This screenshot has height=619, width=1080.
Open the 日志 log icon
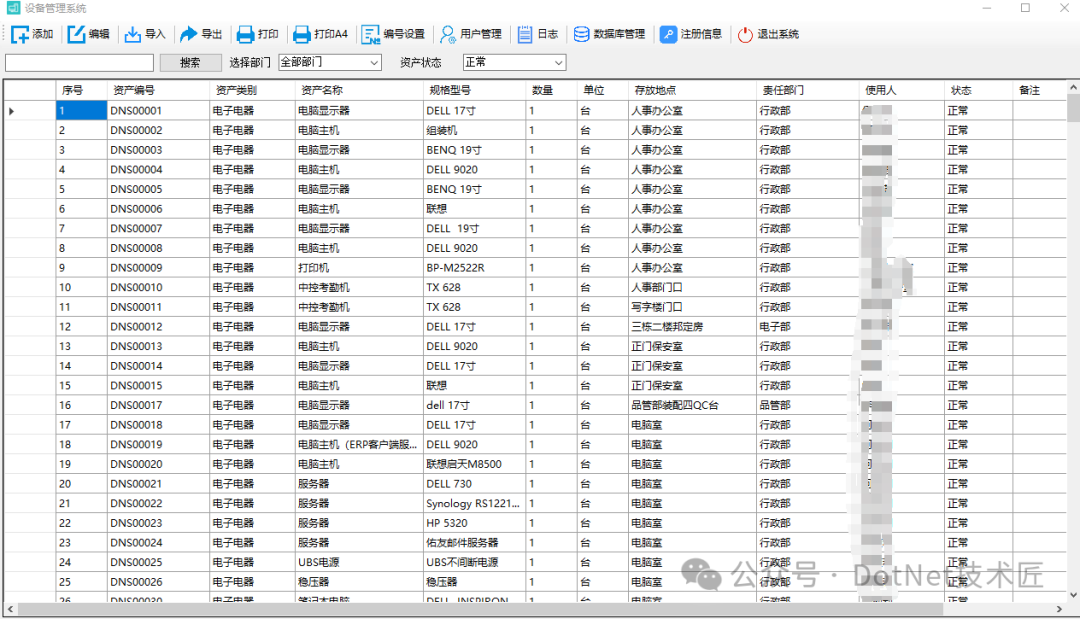coord(525,34)
